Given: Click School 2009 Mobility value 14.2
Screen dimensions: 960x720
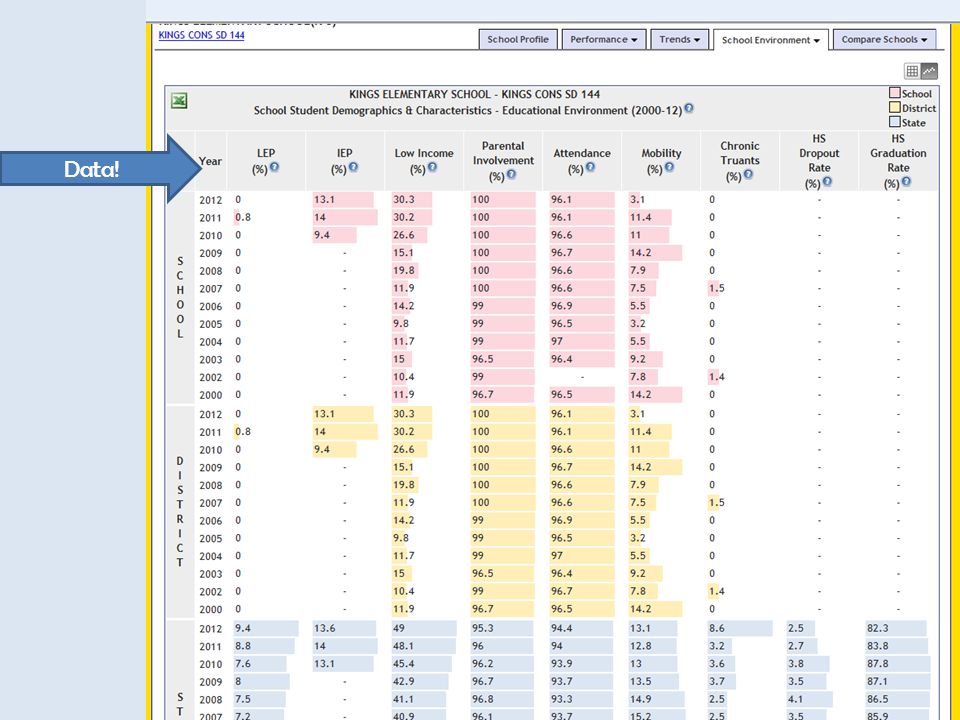Looking at the screenshot, I should pyautogui.click(x=641, y=253).
